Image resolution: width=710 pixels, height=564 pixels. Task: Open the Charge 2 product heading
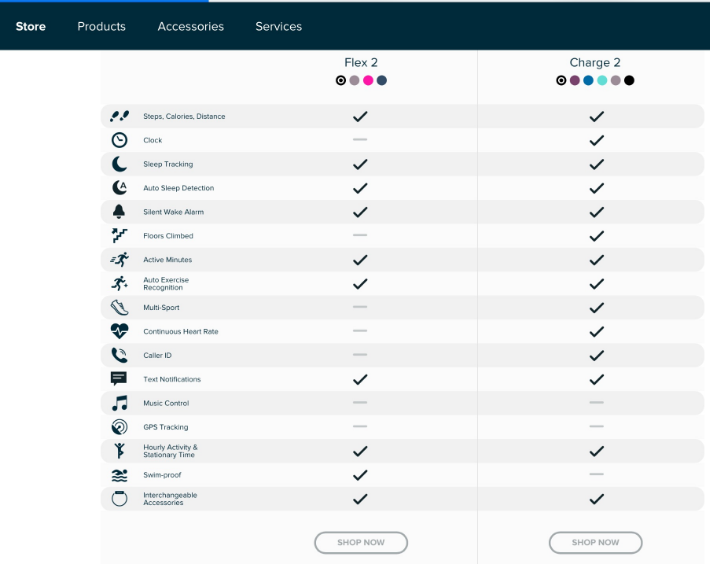click(x=595, y=62)
